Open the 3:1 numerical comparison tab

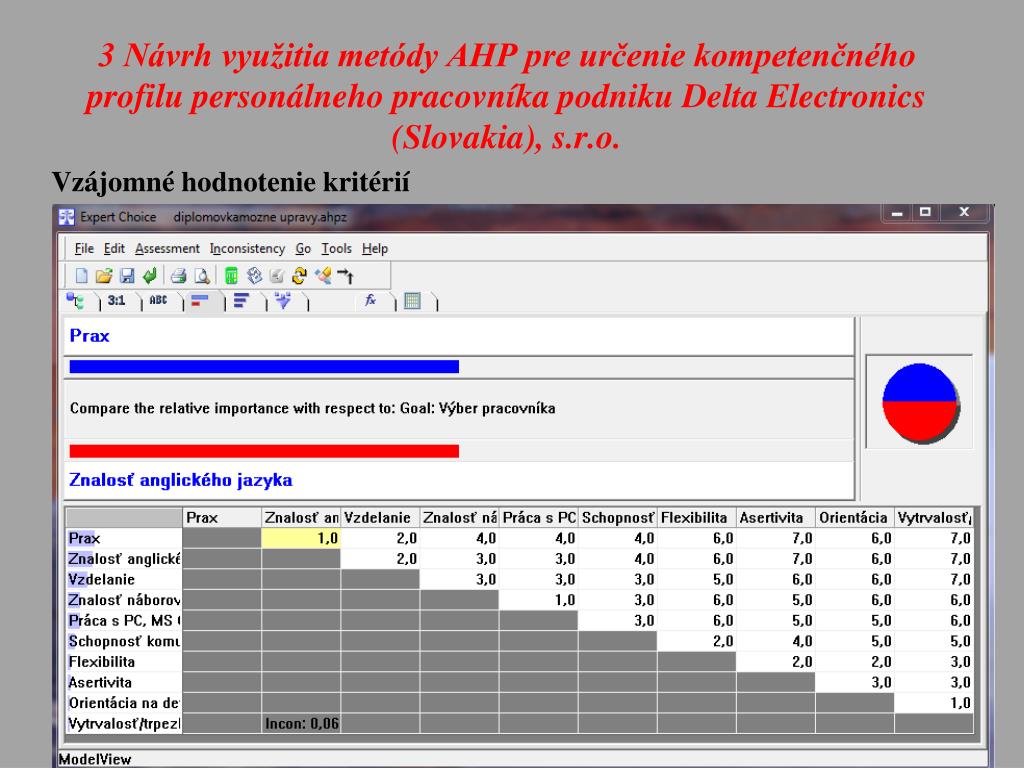coord(116,300)
